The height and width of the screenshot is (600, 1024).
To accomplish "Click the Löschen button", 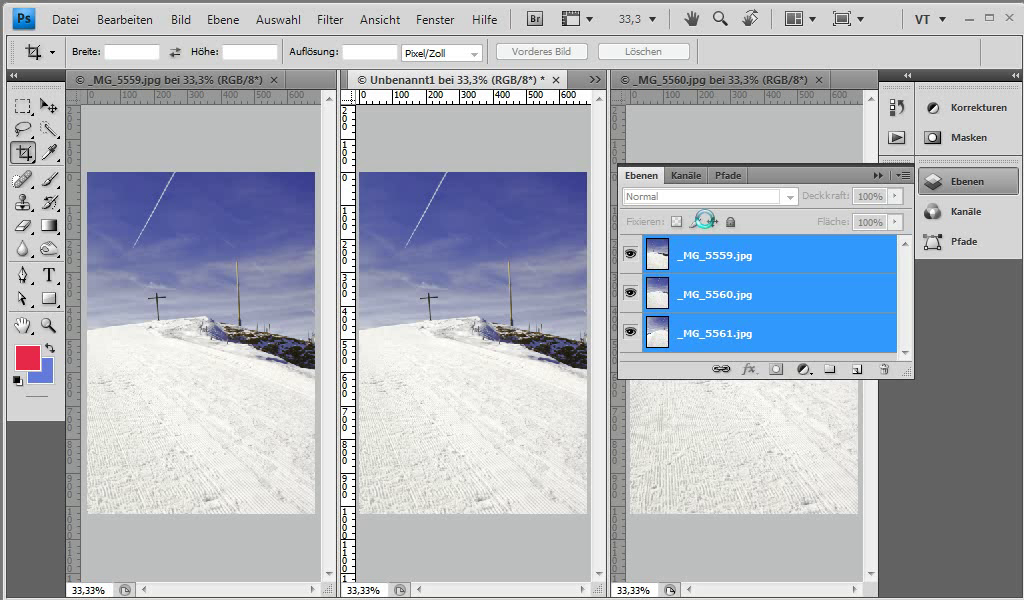I will [x=643, y=51].
